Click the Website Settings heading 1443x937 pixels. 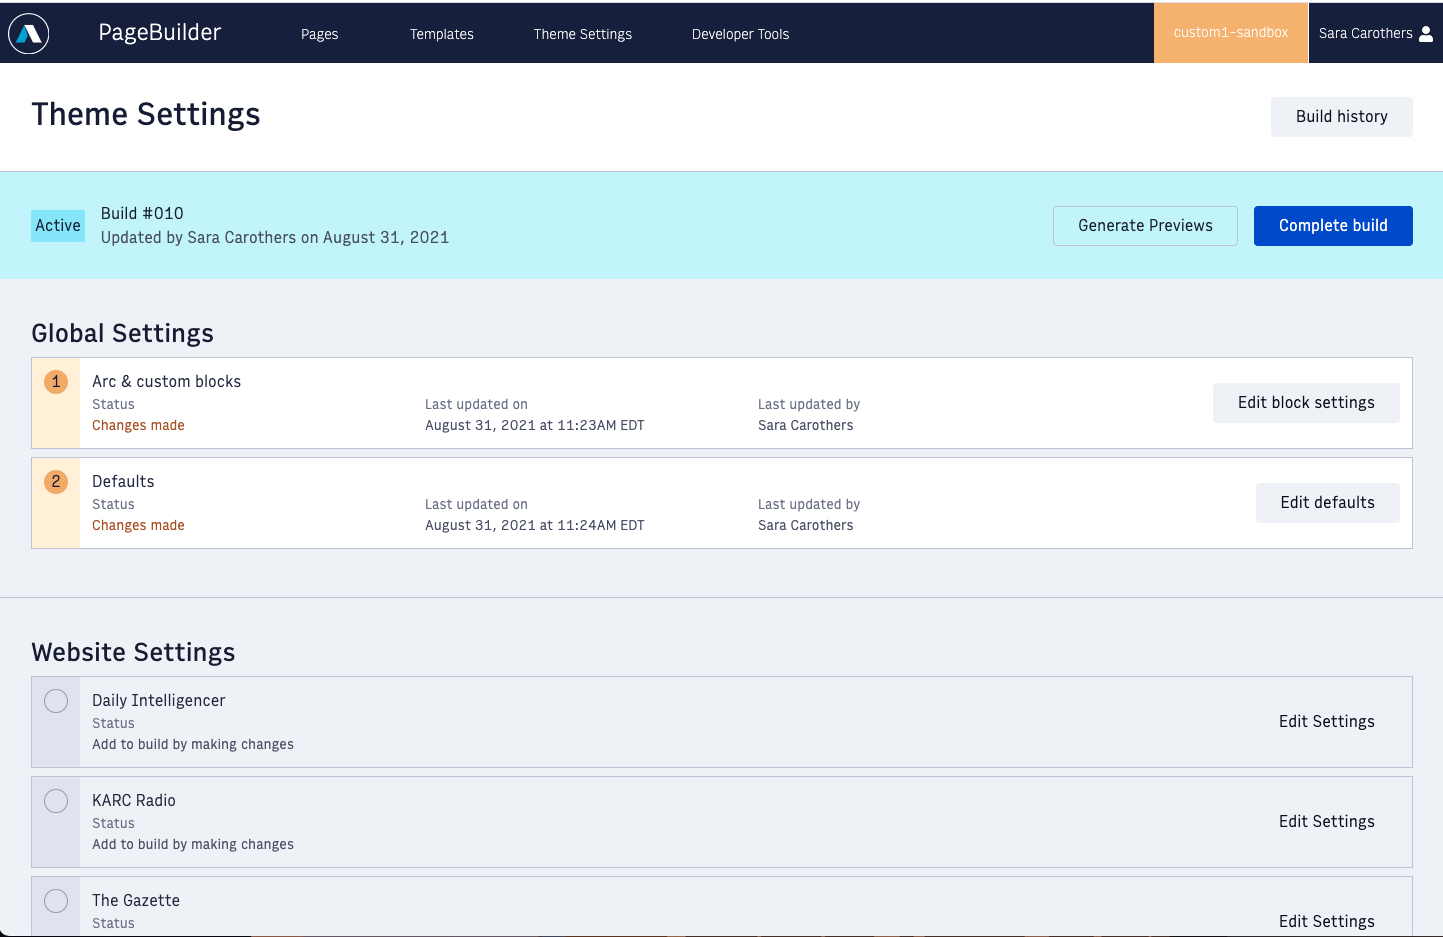click(134, 653)
